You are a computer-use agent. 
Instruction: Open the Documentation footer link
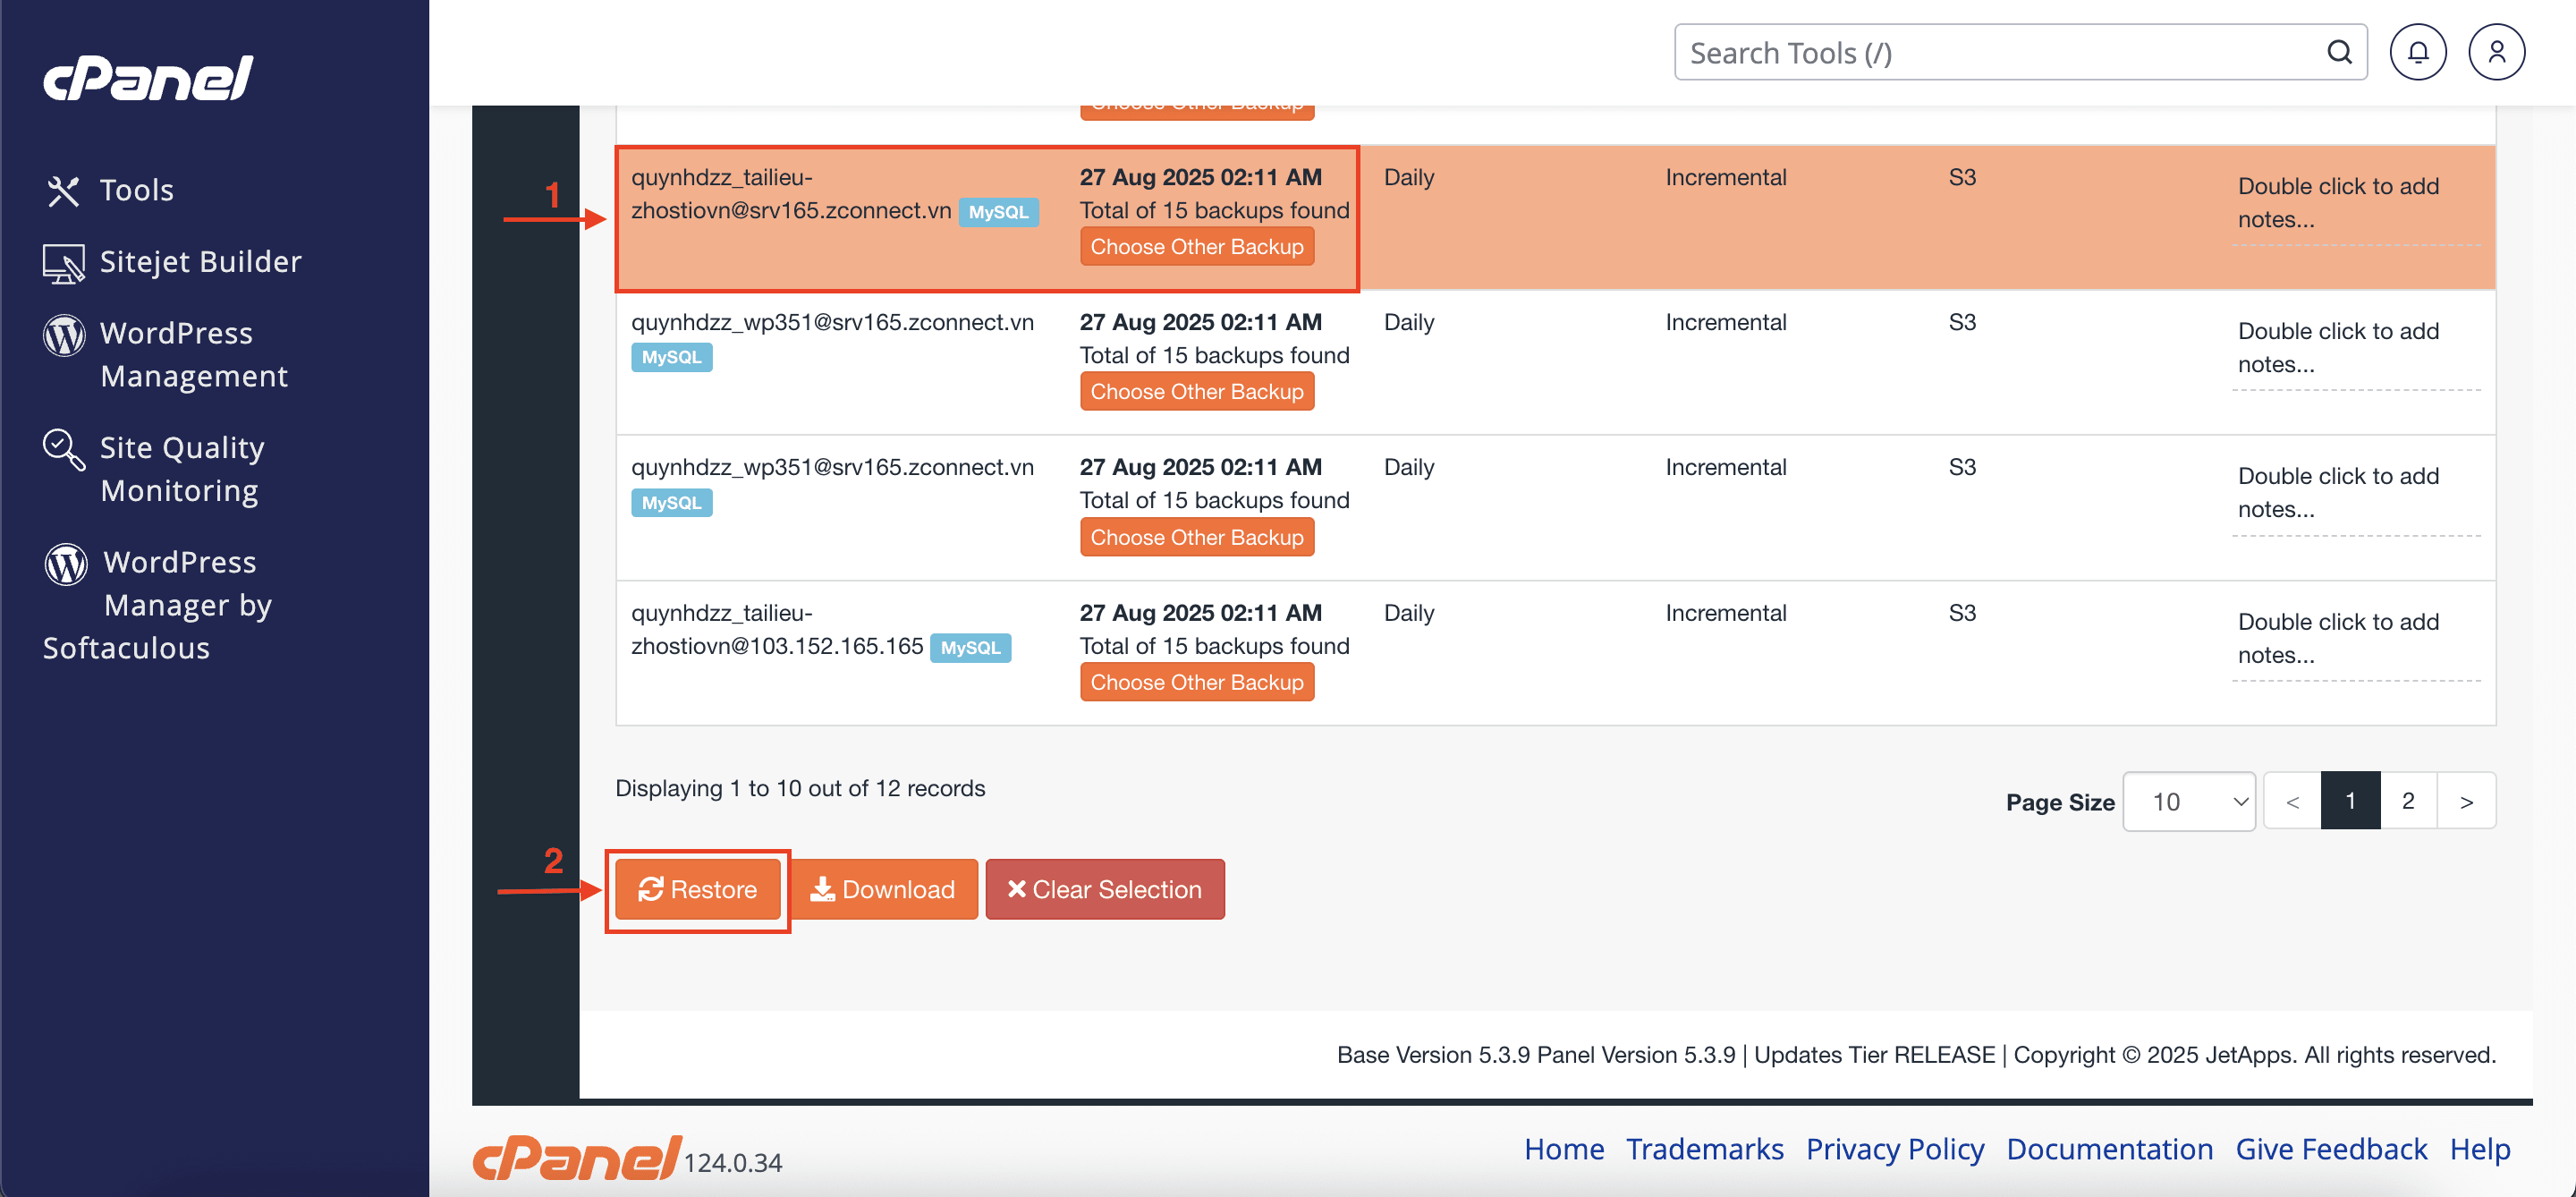pos(2109,1149)
